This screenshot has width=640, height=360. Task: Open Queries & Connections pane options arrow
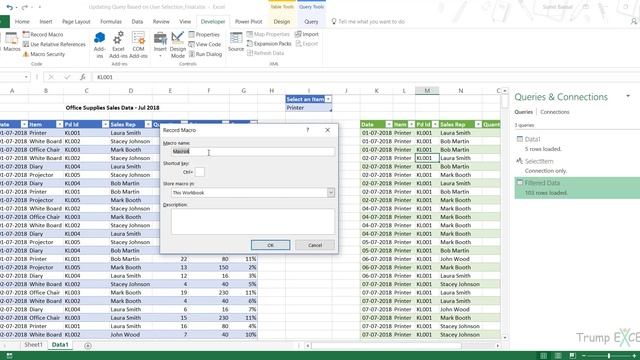pyautogui.click(x=628, y=96)
